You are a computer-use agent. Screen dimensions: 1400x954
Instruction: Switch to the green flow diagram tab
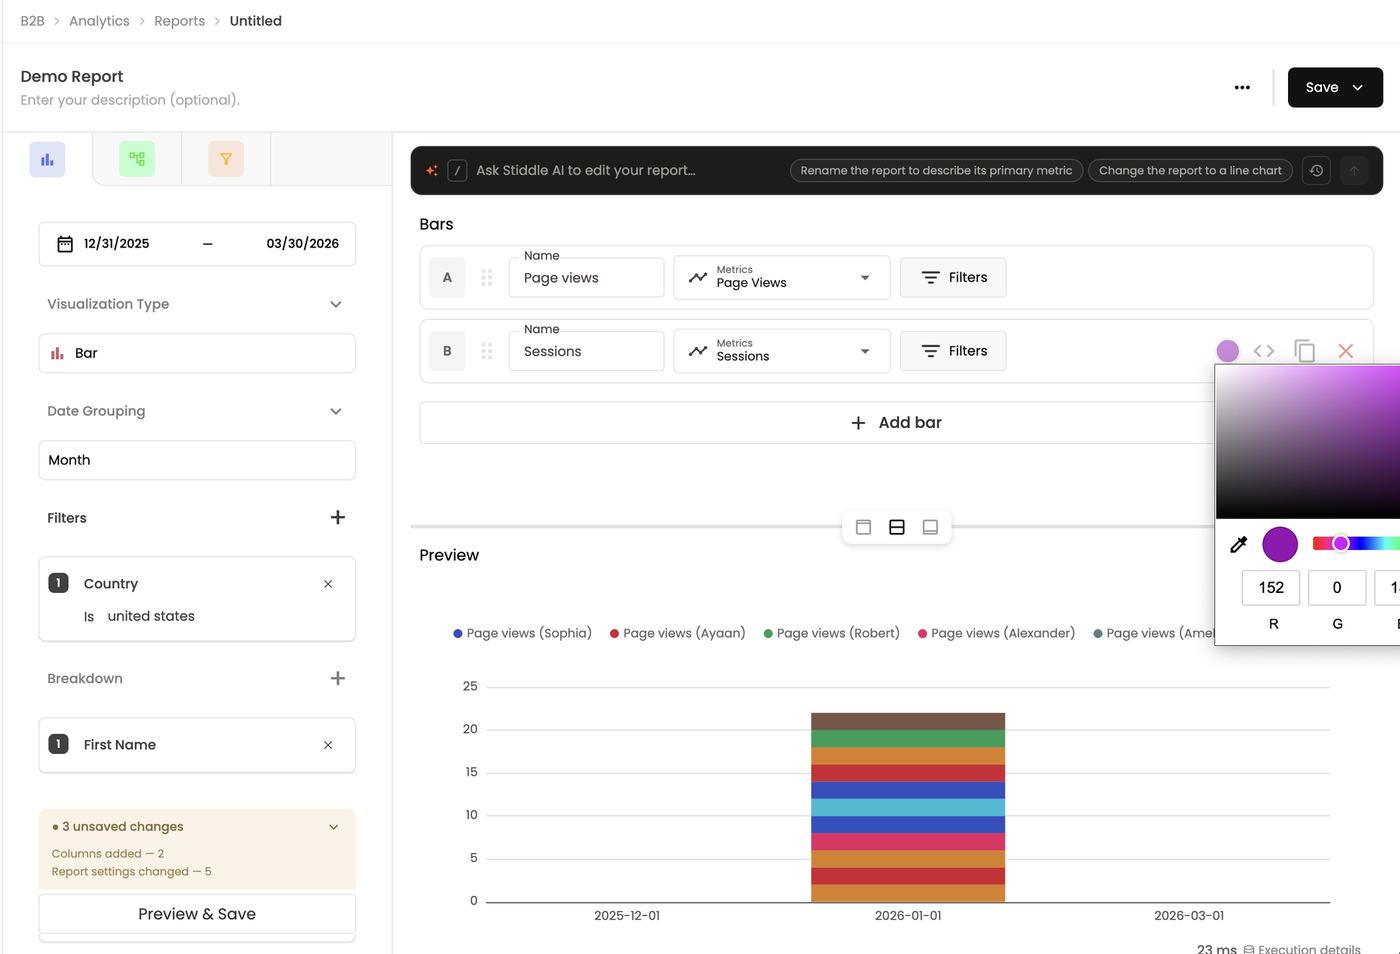[137, 159]
